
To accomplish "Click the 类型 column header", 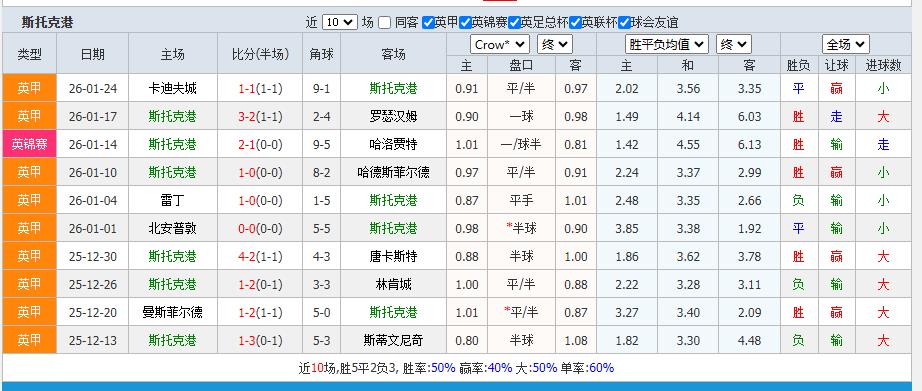I will (29, 54).
